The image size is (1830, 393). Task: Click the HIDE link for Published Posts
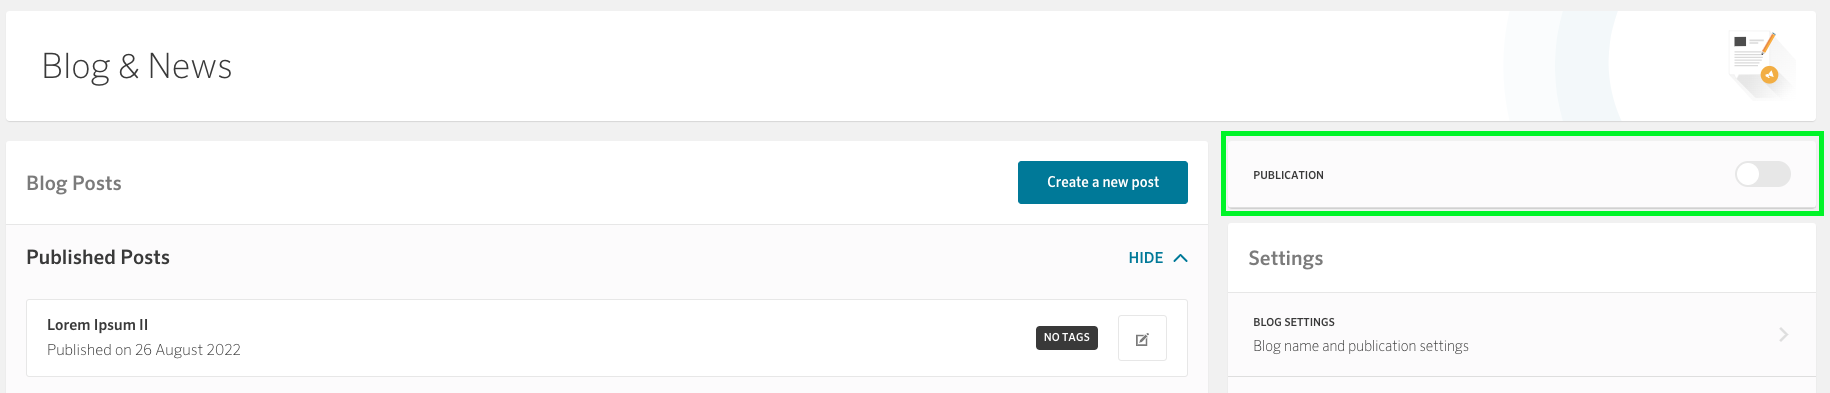[x=1146, y=258]
